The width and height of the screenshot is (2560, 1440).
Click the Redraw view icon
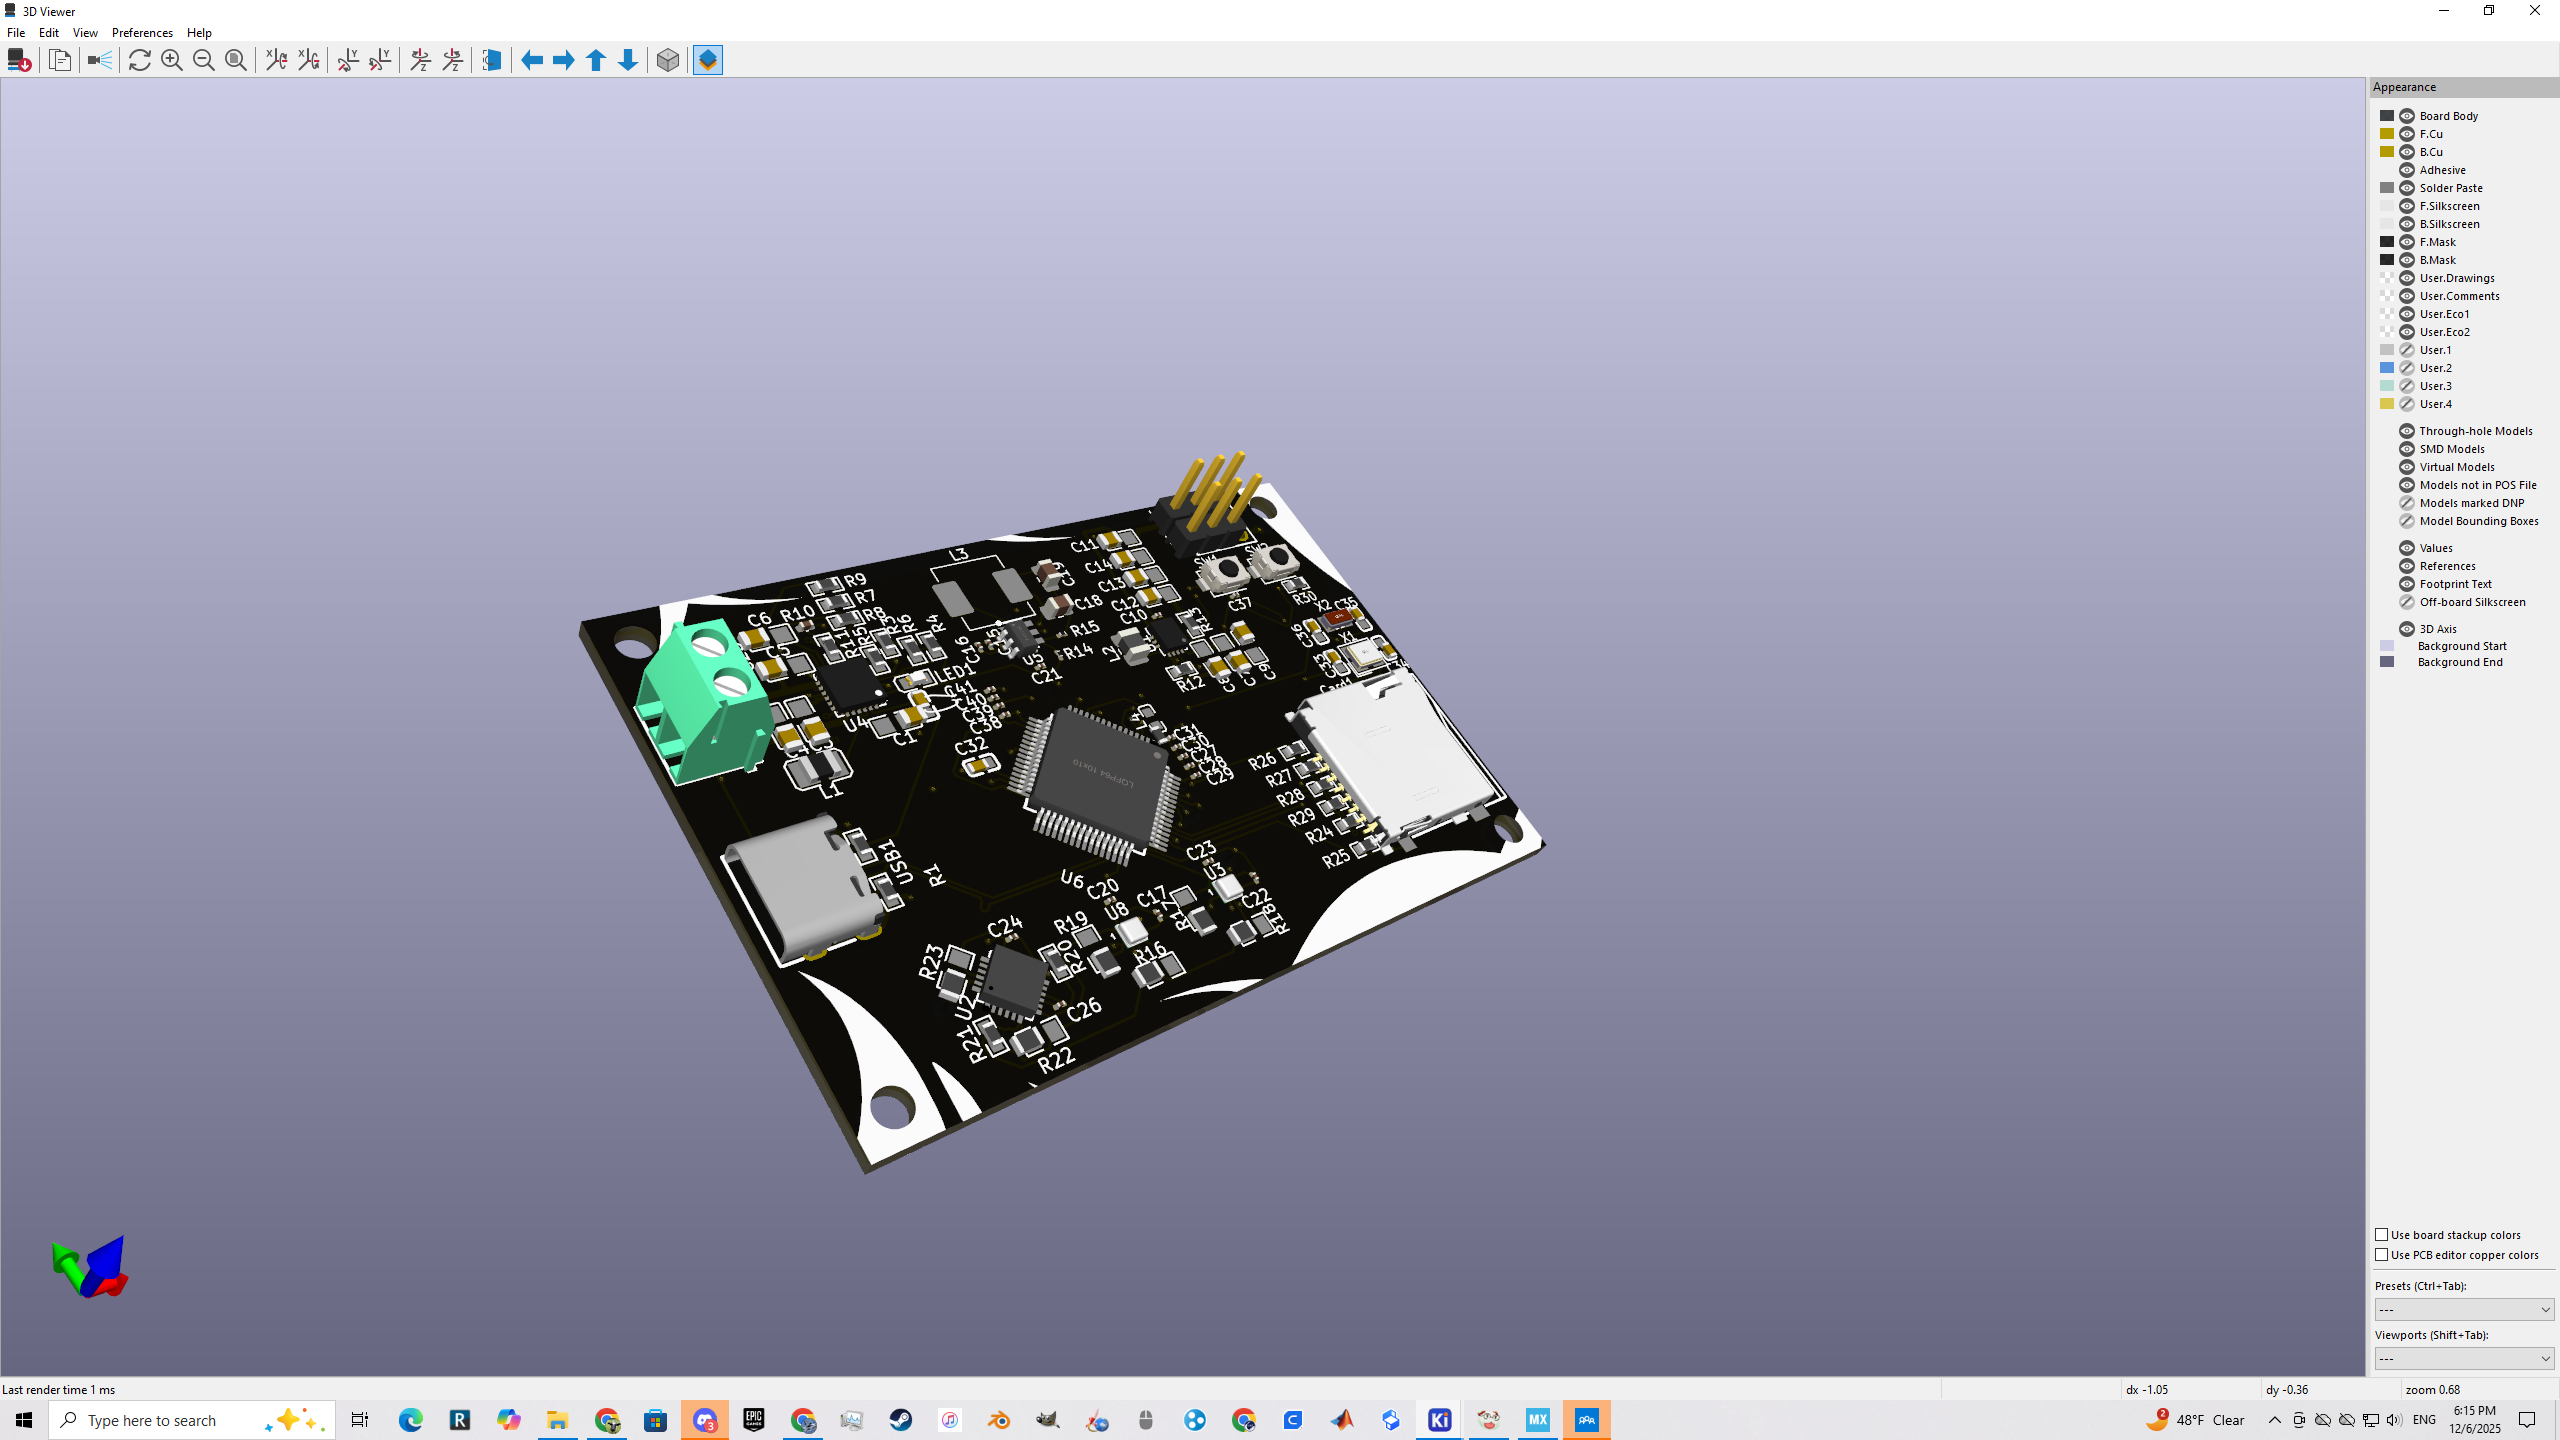[x=140, y=60]
